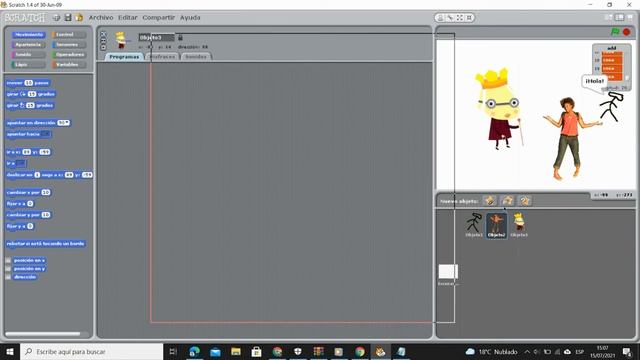
Task: Choose new sprite from file
Action: [x=507, y=200]
